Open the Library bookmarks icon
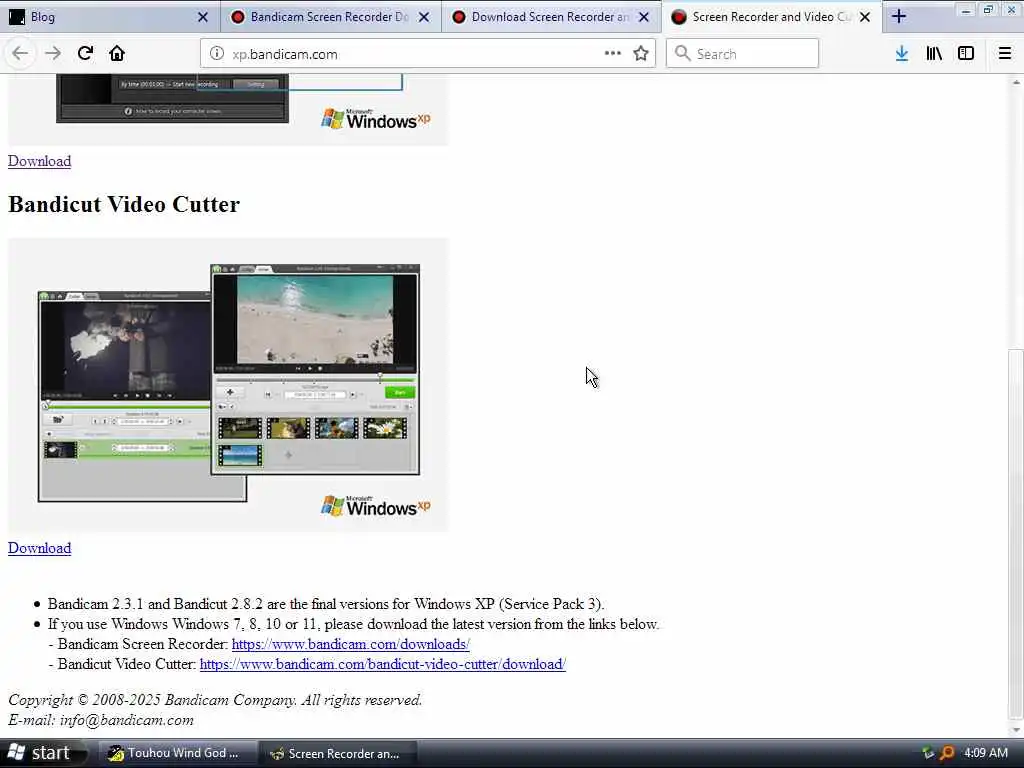Viewport: 1024px width, 768px height. click(x=934, y=54)
